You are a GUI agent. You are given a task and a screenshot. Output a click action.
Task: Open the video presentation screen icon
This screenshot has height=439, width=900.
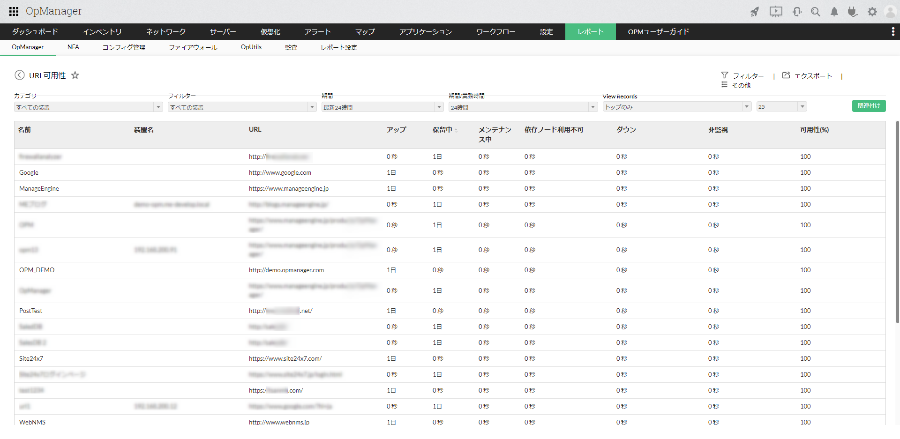point(775,11)
